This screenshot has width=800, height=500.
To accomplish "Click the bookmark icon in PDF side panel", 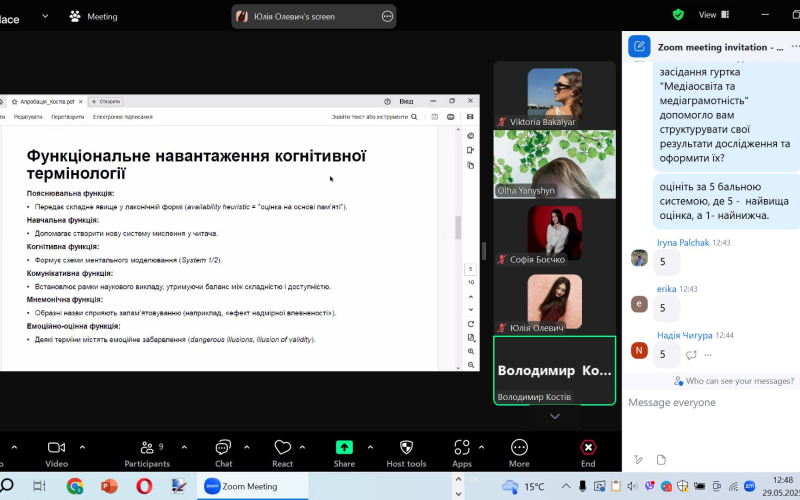I will (x=470, y=151).
